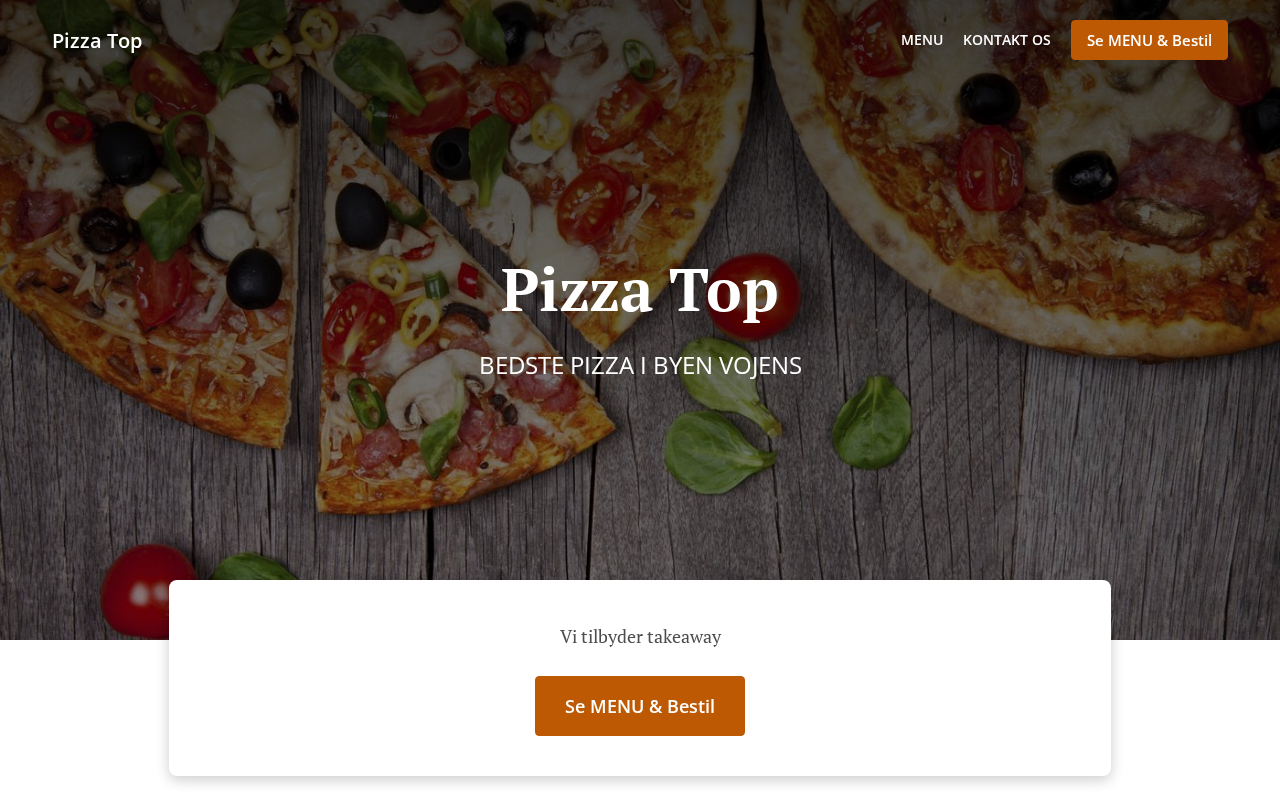Click the header Se MENU & Bestil button
Viewport: 1280px width, 800px height.
pyautogui.click(x=1149, y=40)
